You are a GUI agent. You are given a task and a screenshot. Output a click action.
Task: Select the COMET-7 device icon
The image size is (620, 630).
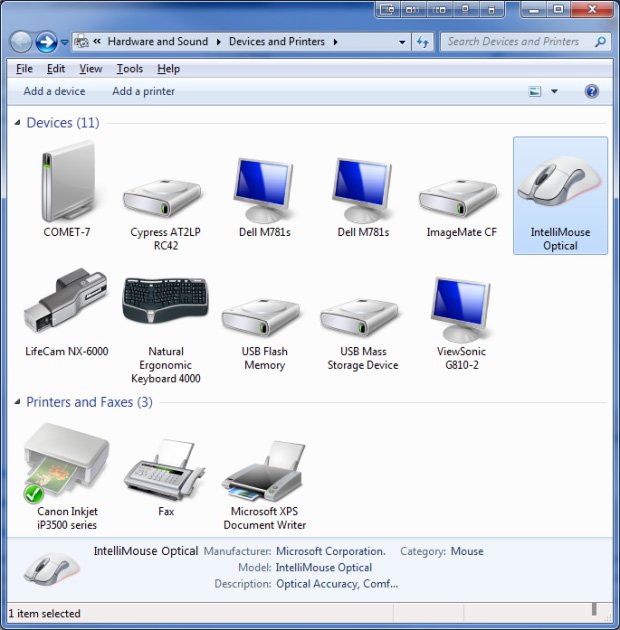click(68, 181)
